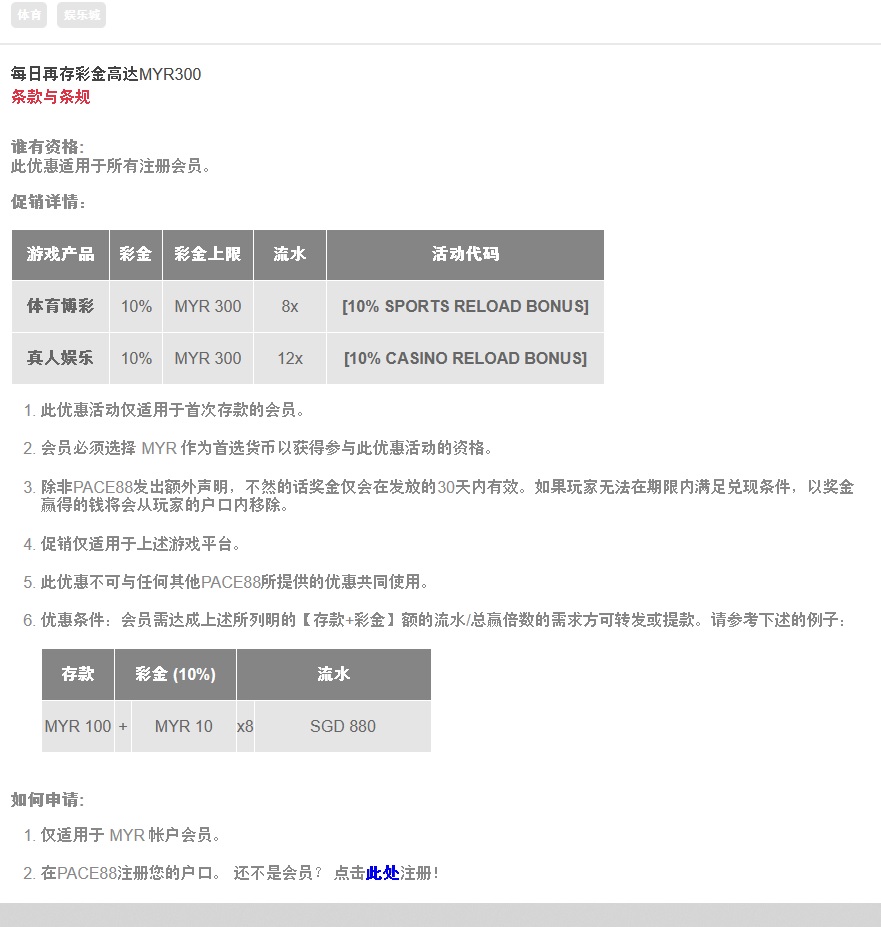This screenshot has width=881, height=927.
Task: Click the 如何申请 section heading
Action: pos(47,800)
